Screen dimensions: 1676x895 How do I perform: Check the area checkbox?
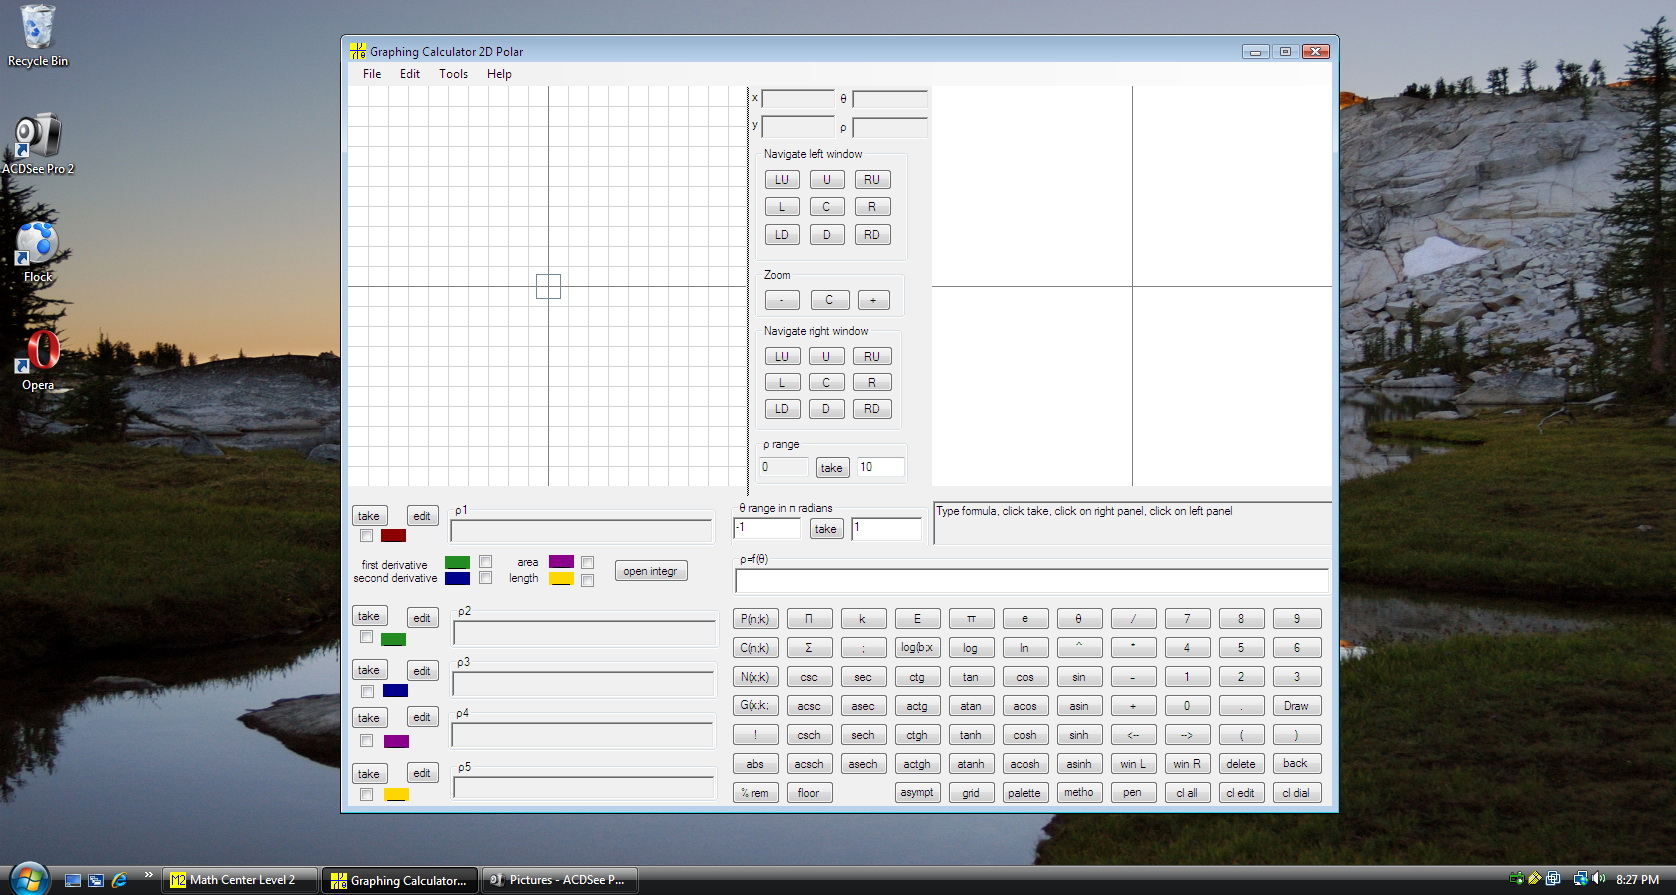pyautogui.click(x=587, y=563)
